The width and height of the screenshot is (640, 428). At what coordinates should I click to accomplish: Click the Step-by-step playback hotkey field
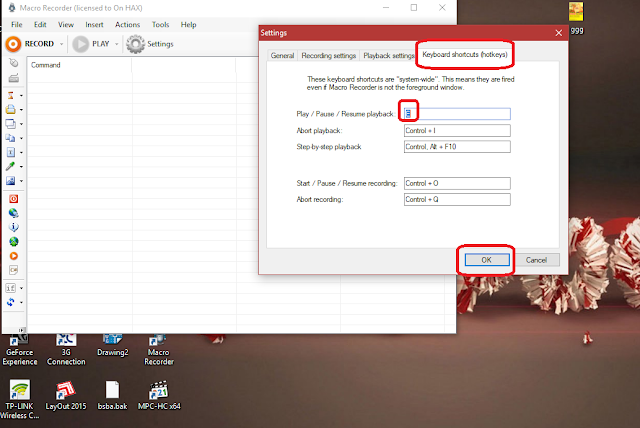coord(457,146)
